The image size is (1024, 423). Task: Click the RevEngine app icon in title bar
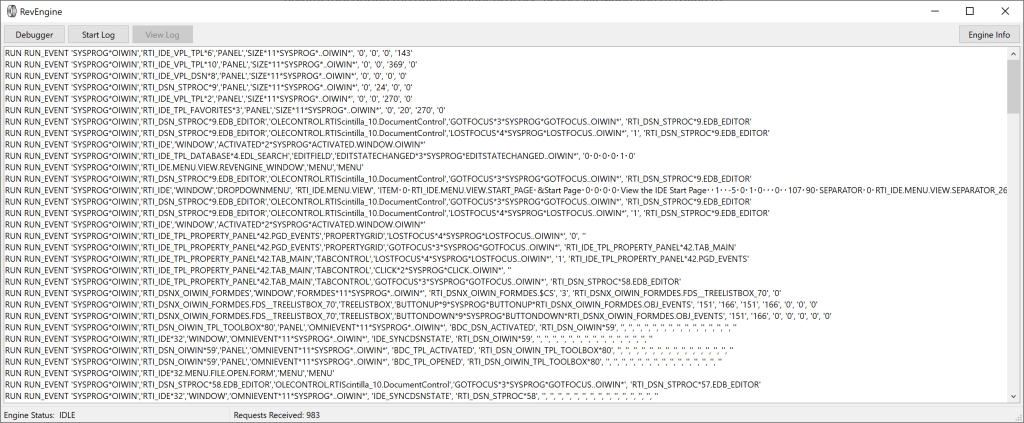pos(11,10)
